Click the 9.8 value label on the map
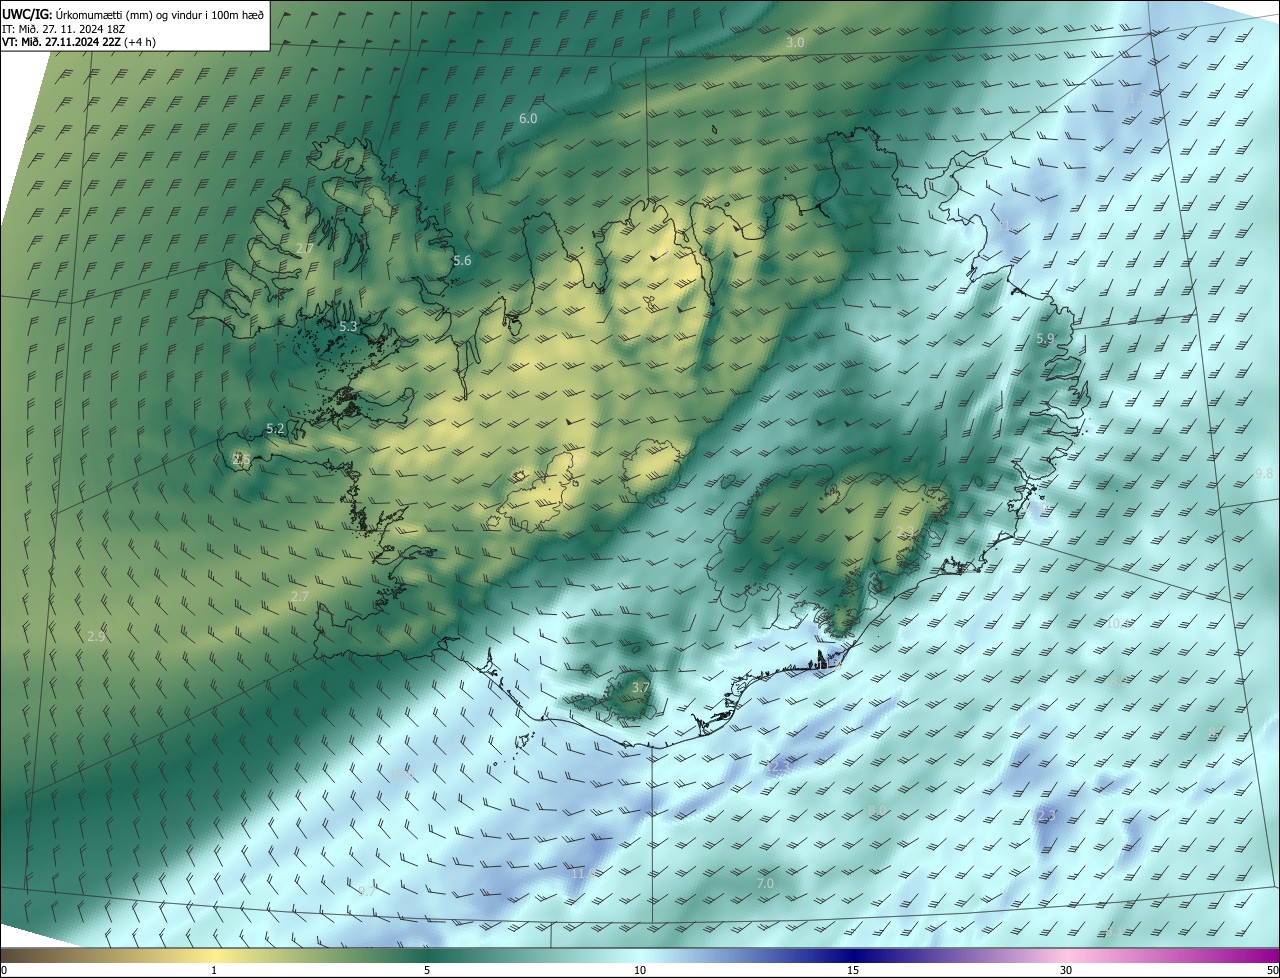Viewport: 1280px width, 978px height. (1264, 474)
